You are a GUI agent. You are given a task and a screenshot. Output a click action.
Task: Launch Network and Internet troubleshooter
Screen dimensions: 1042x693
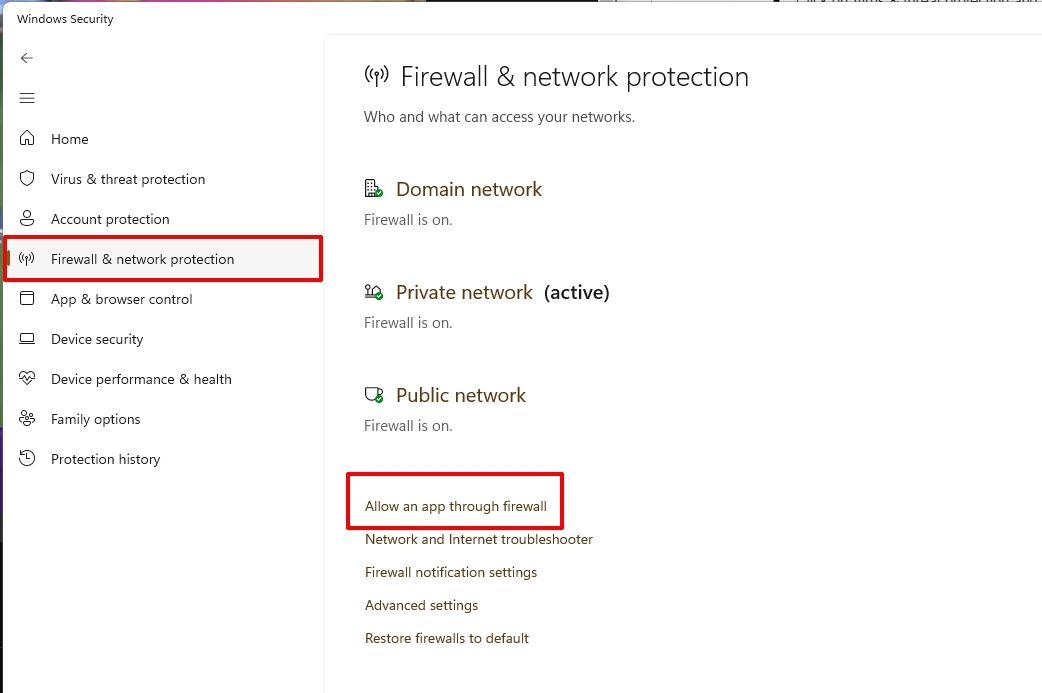click(x=478, y=540)
